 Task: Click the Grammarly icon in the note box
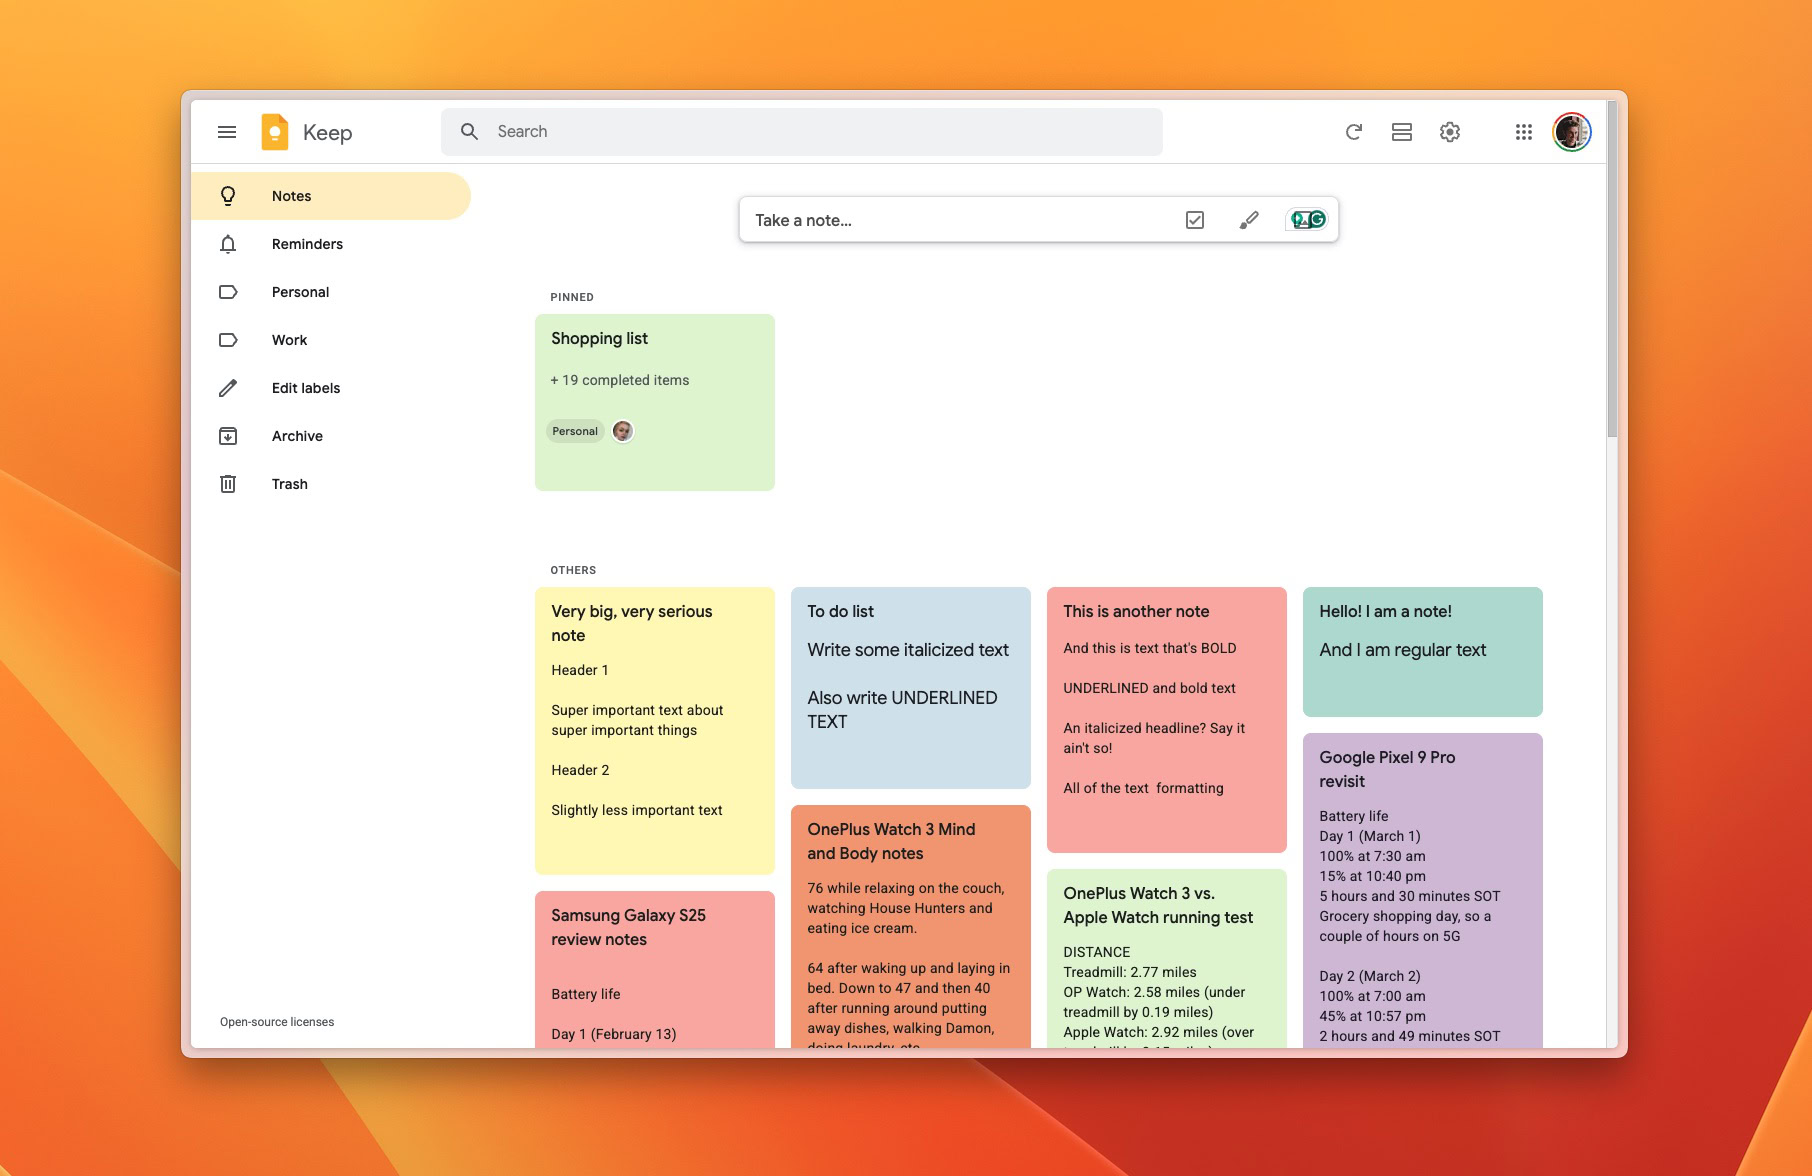[x=1308, y=220]
